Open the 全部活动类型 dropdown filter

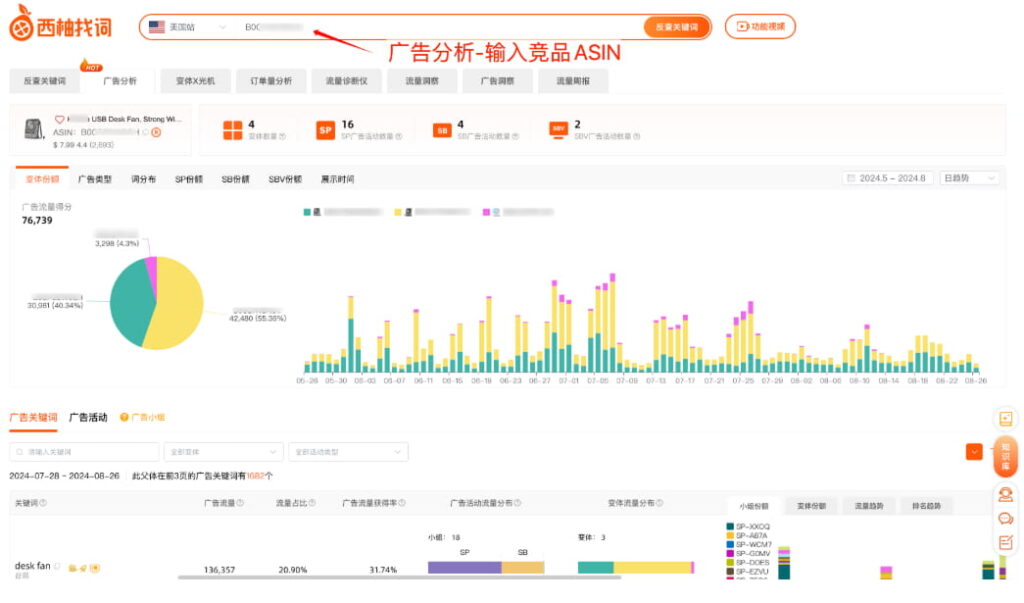tap(348, 452)
